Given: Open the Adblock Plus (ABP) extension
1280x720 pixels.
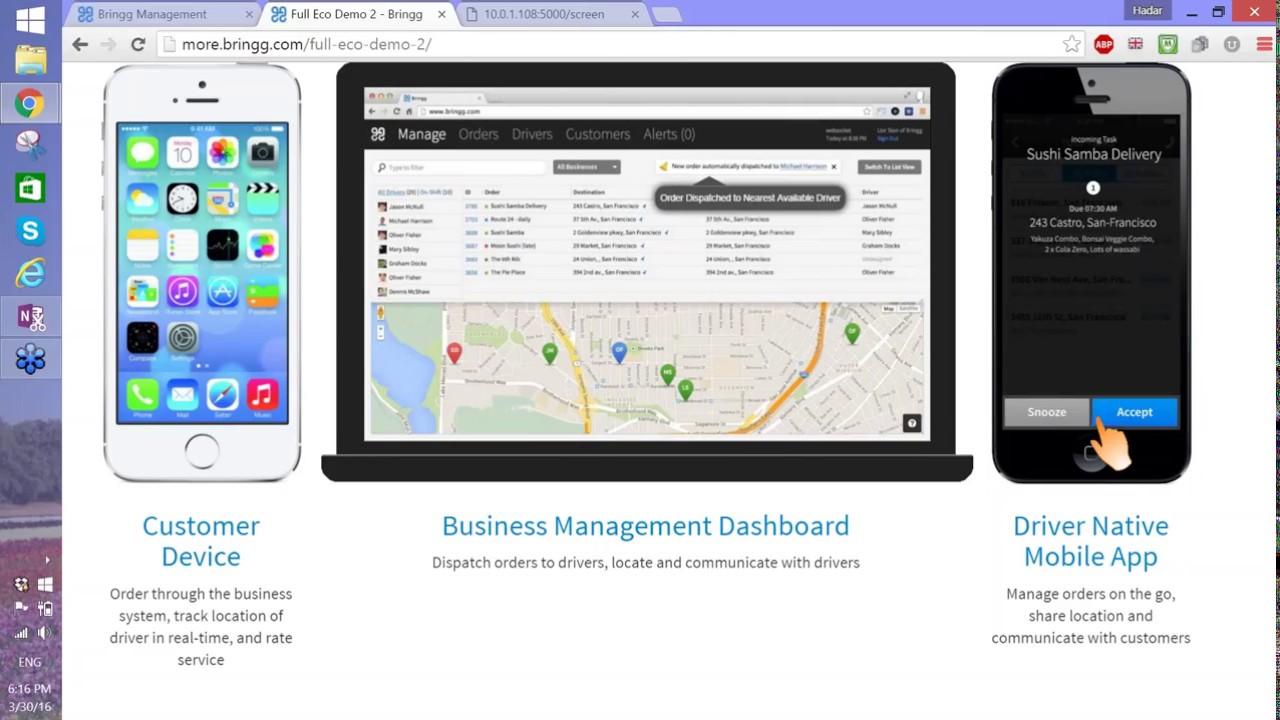Looking at the screenshot, I should click(1104, 44).
